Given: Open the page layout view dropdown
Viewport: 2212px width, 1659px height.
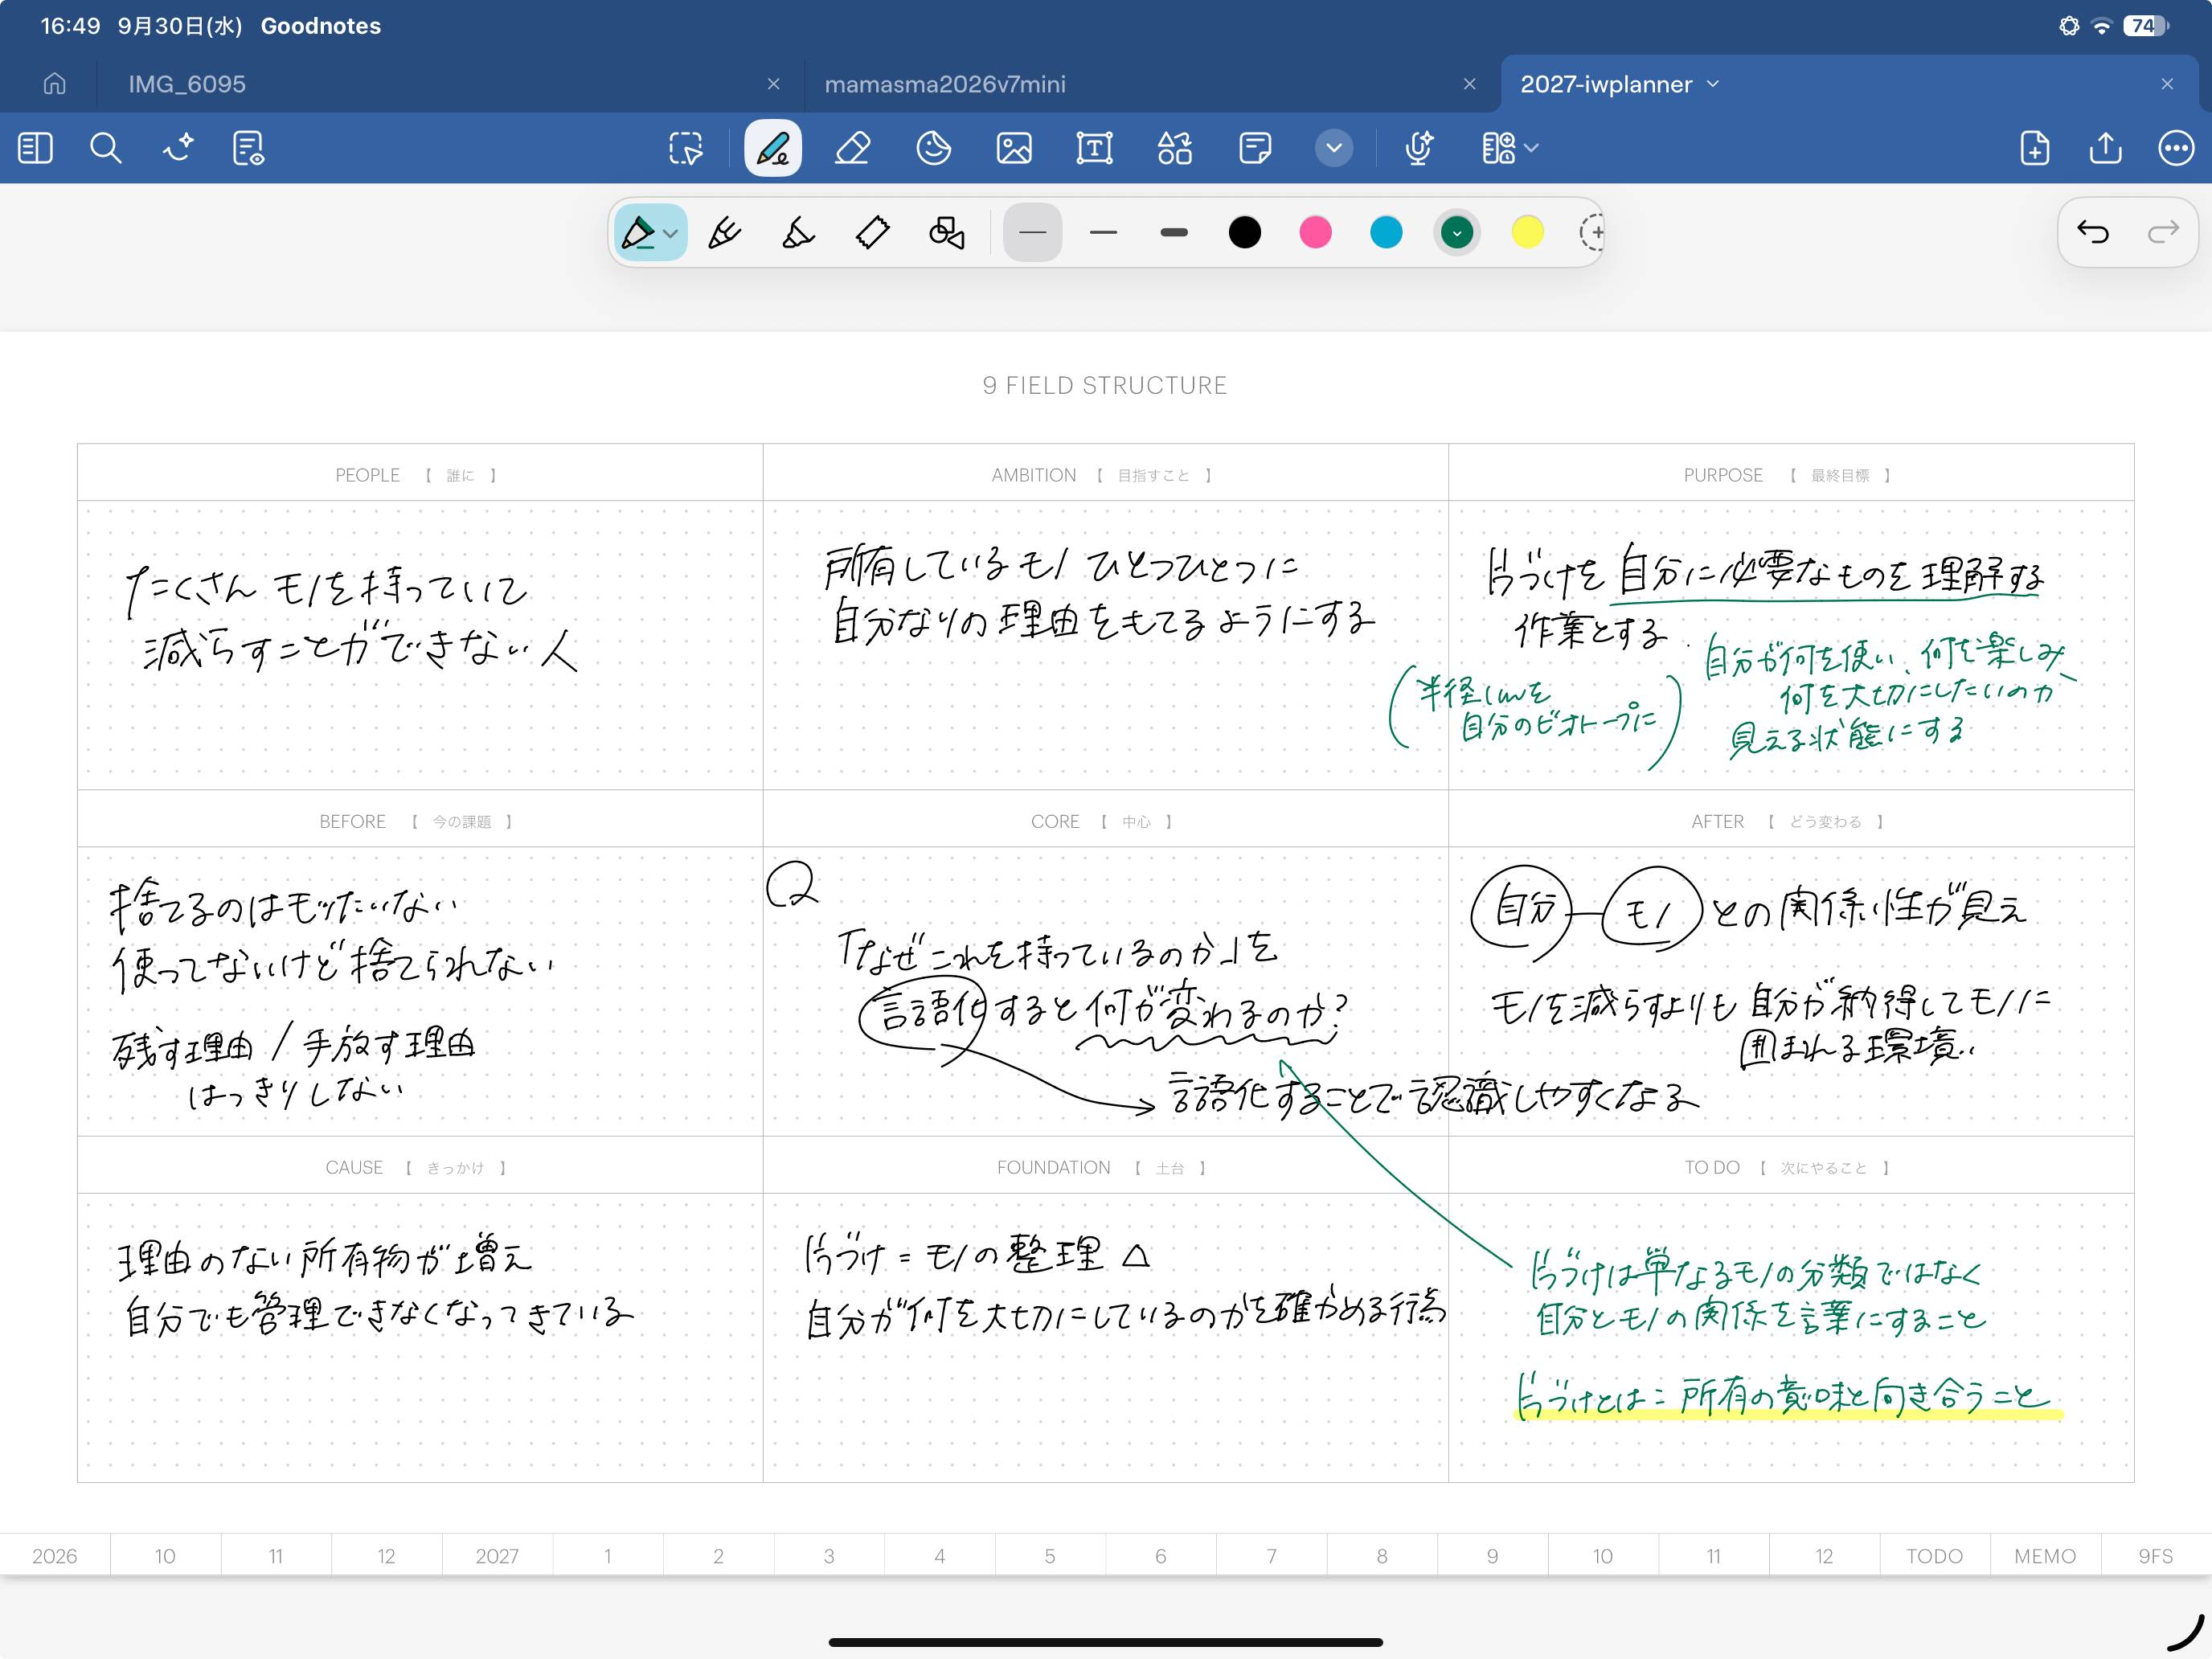Looking at the screenshot, I should coord(1509,148).
